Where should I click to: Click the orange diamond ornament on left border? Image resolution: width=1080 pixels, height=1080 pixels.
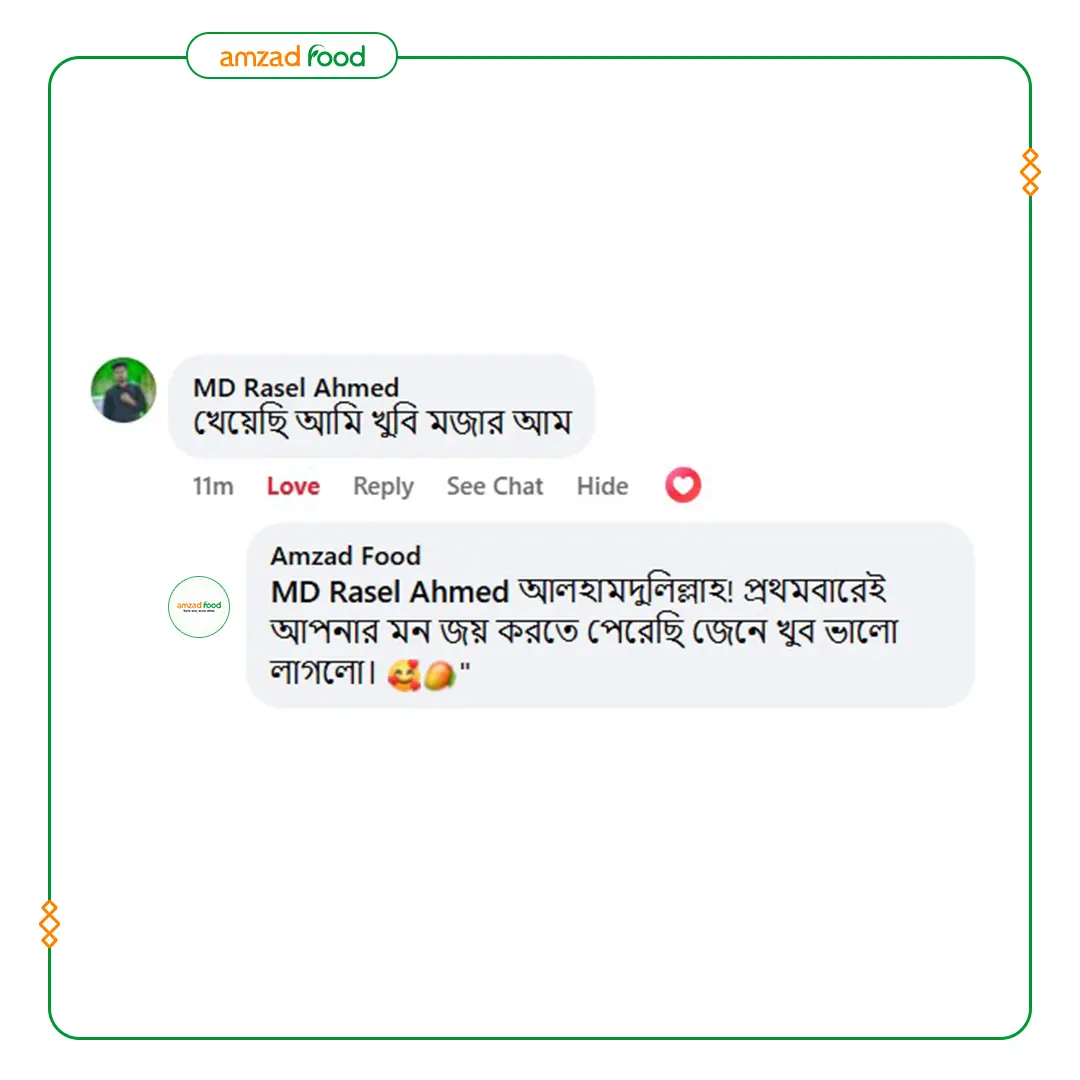point(50,924)
